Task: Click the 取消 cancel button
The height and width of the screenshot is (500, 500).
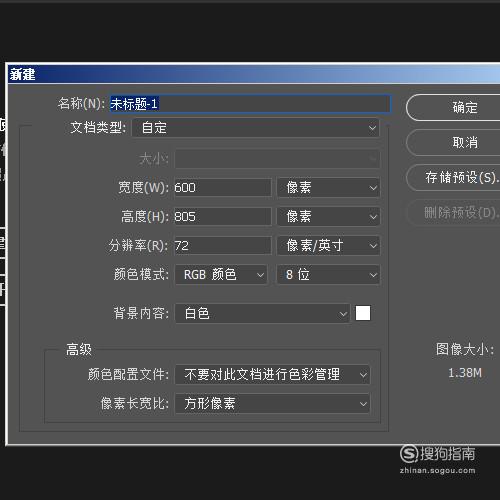Action: pyautogui.click(x=453, y=143)
